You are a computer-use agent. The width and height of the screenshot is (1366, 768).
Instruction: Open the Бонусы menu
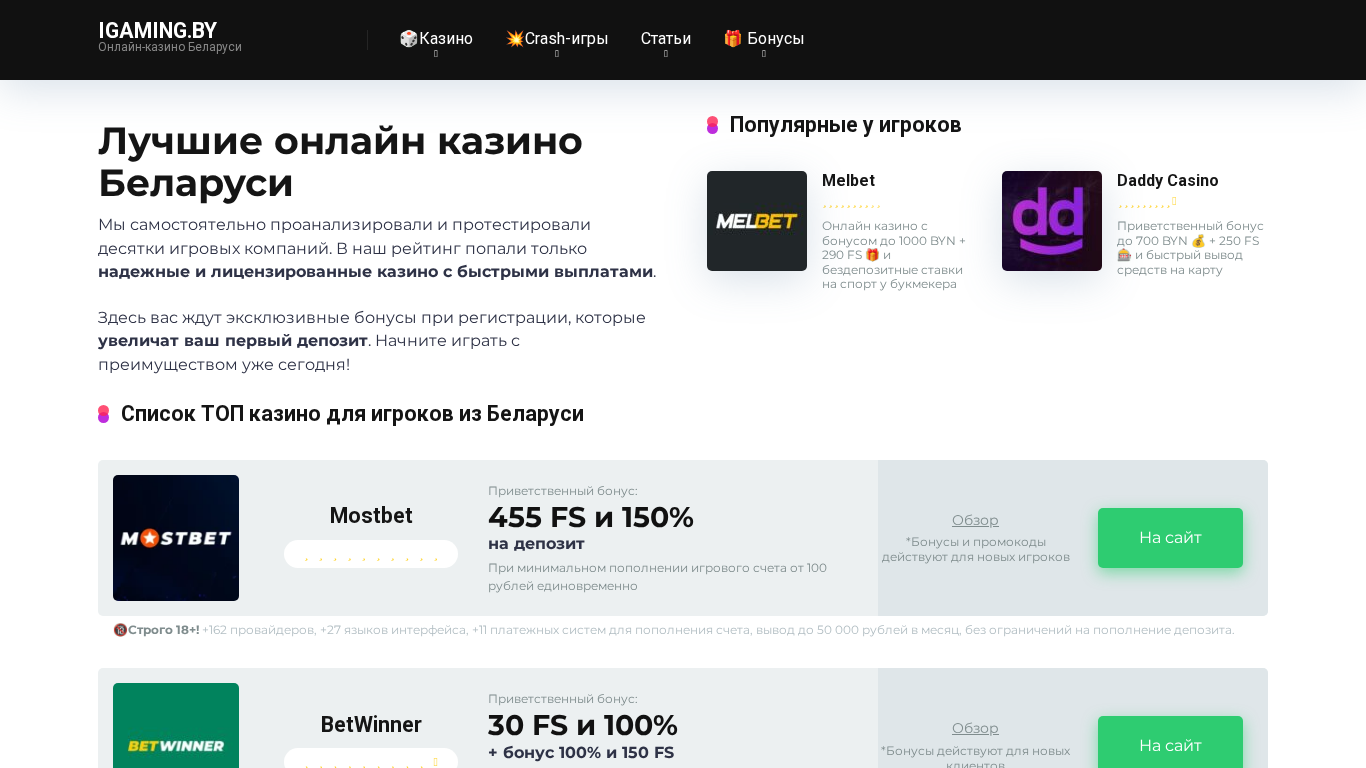(x=764, y=39)
